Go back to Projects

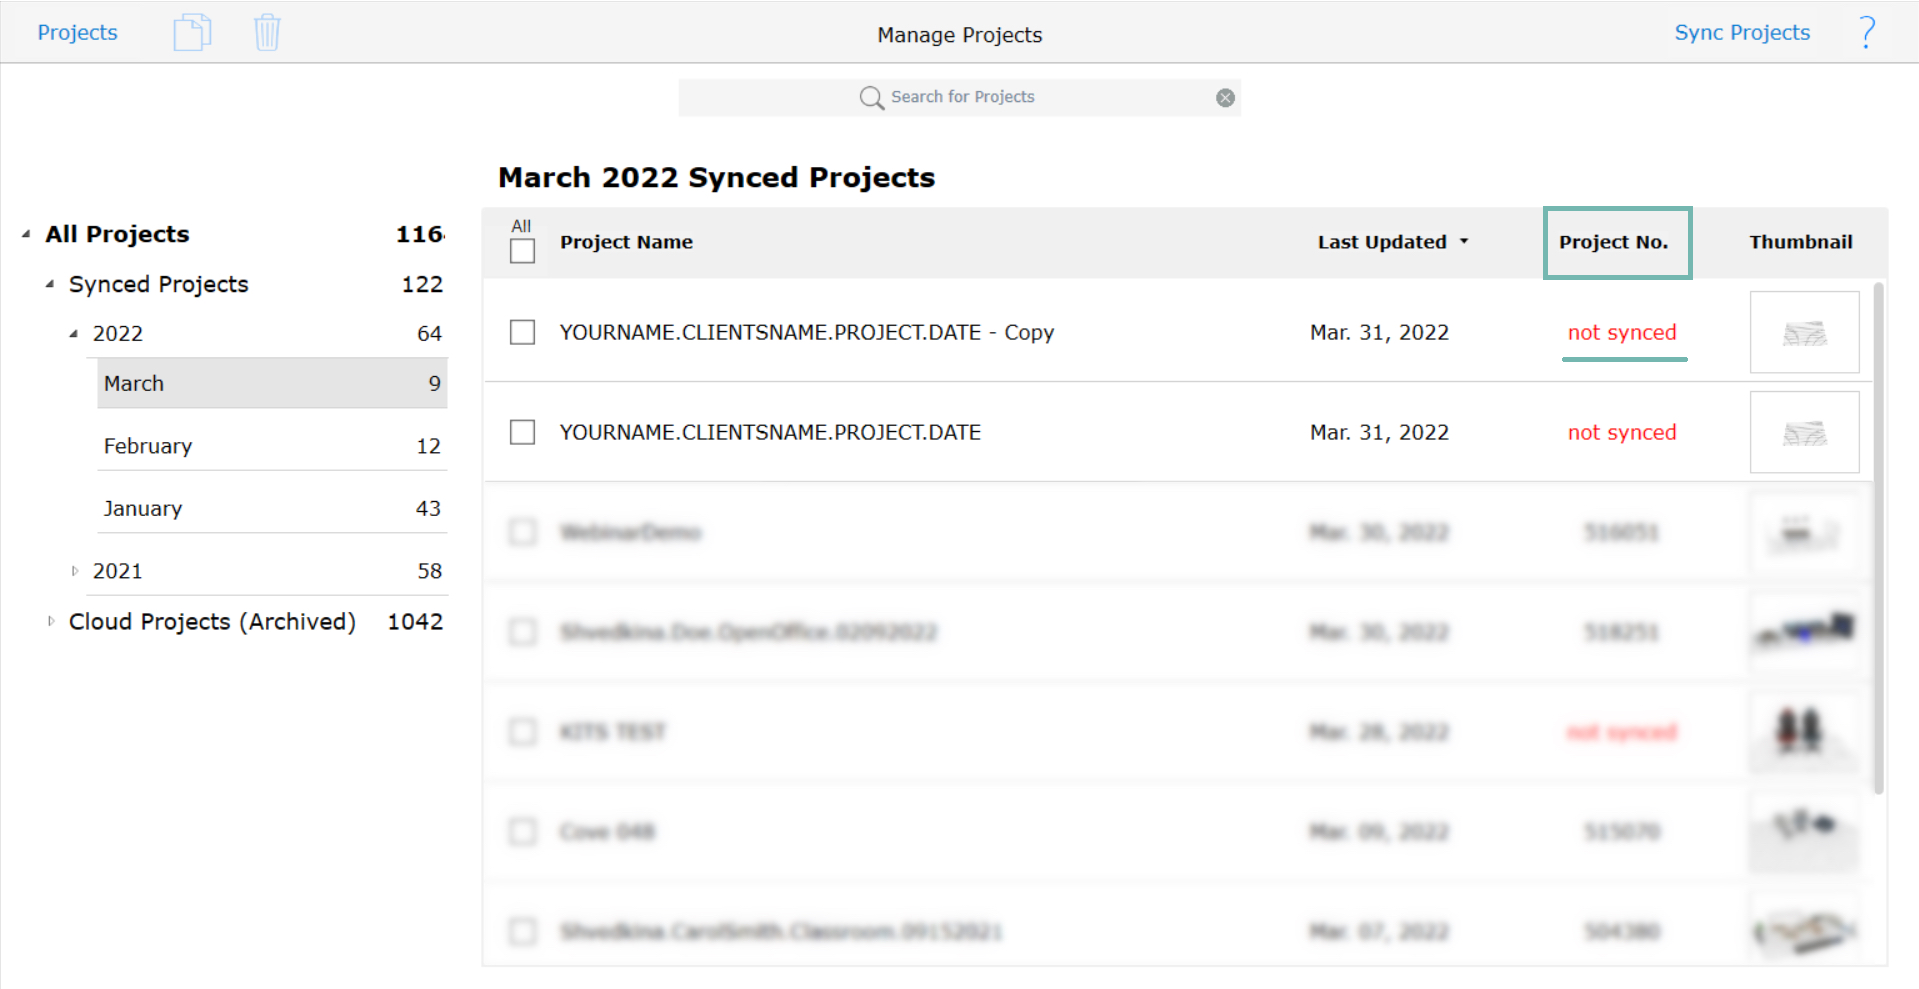pos(77,33)
